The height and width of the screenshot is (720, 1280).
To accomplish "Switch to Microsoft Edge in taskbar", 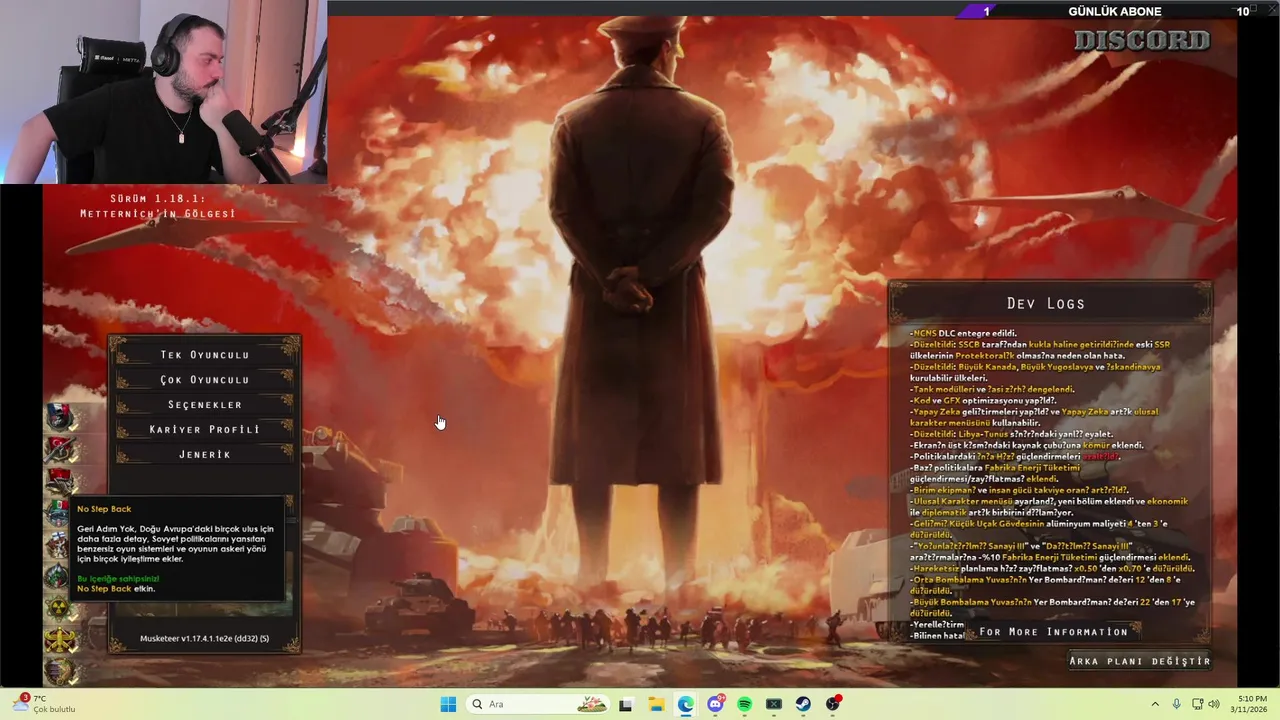I will coord(685,704).
